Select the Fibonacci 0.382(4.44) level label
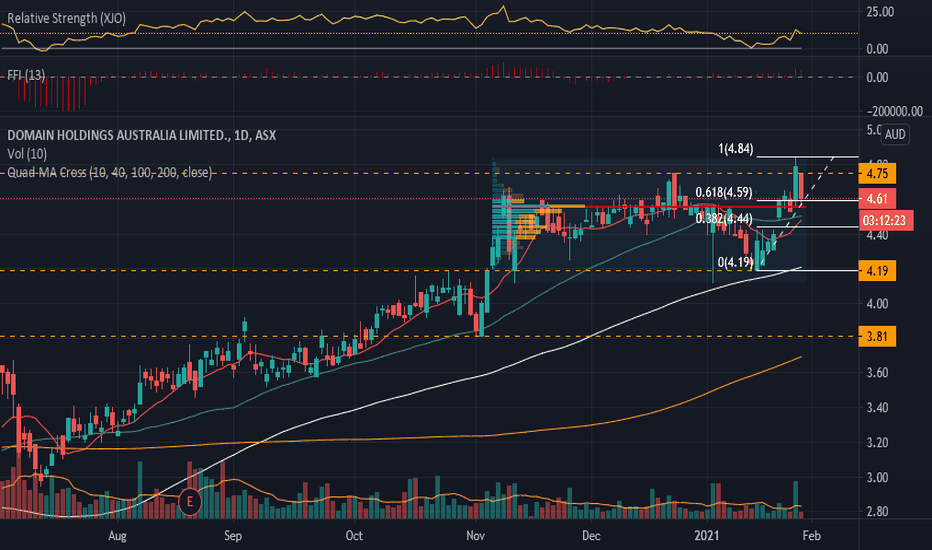The height and width of the screenshot is (550, 932). 724,218
